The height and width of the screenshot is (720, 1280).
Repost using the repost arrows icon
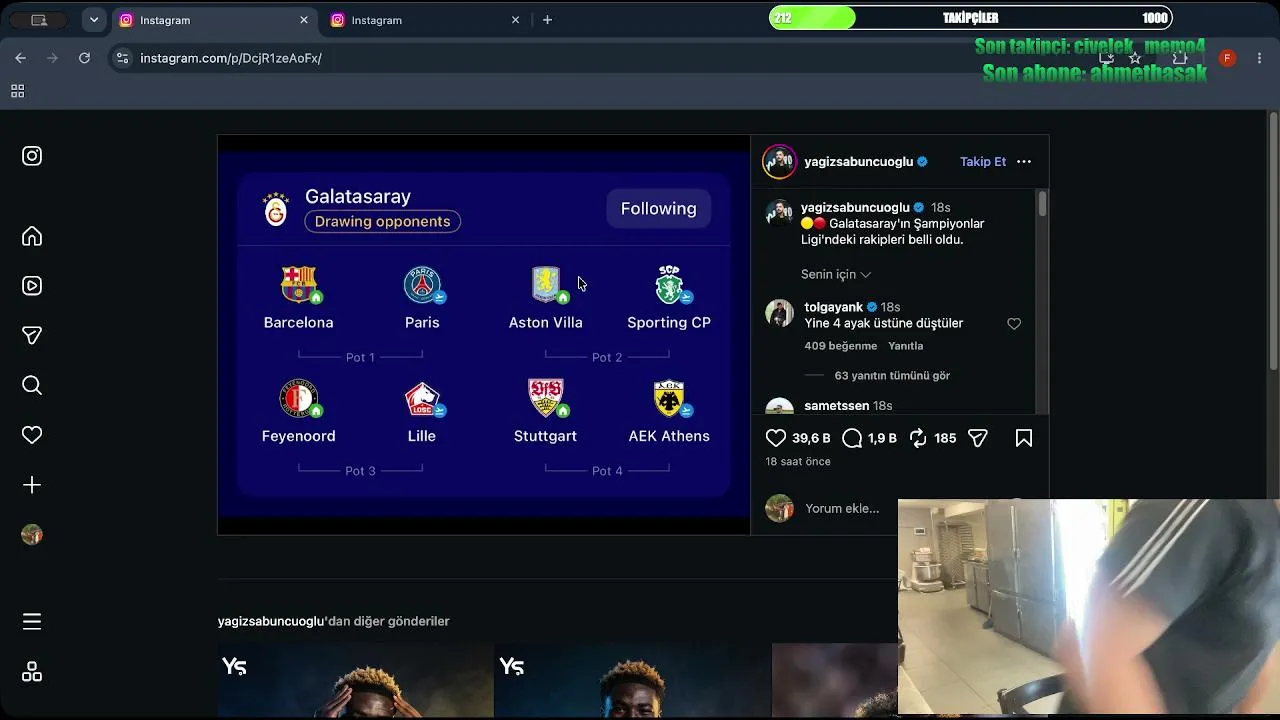pos(918,438)
